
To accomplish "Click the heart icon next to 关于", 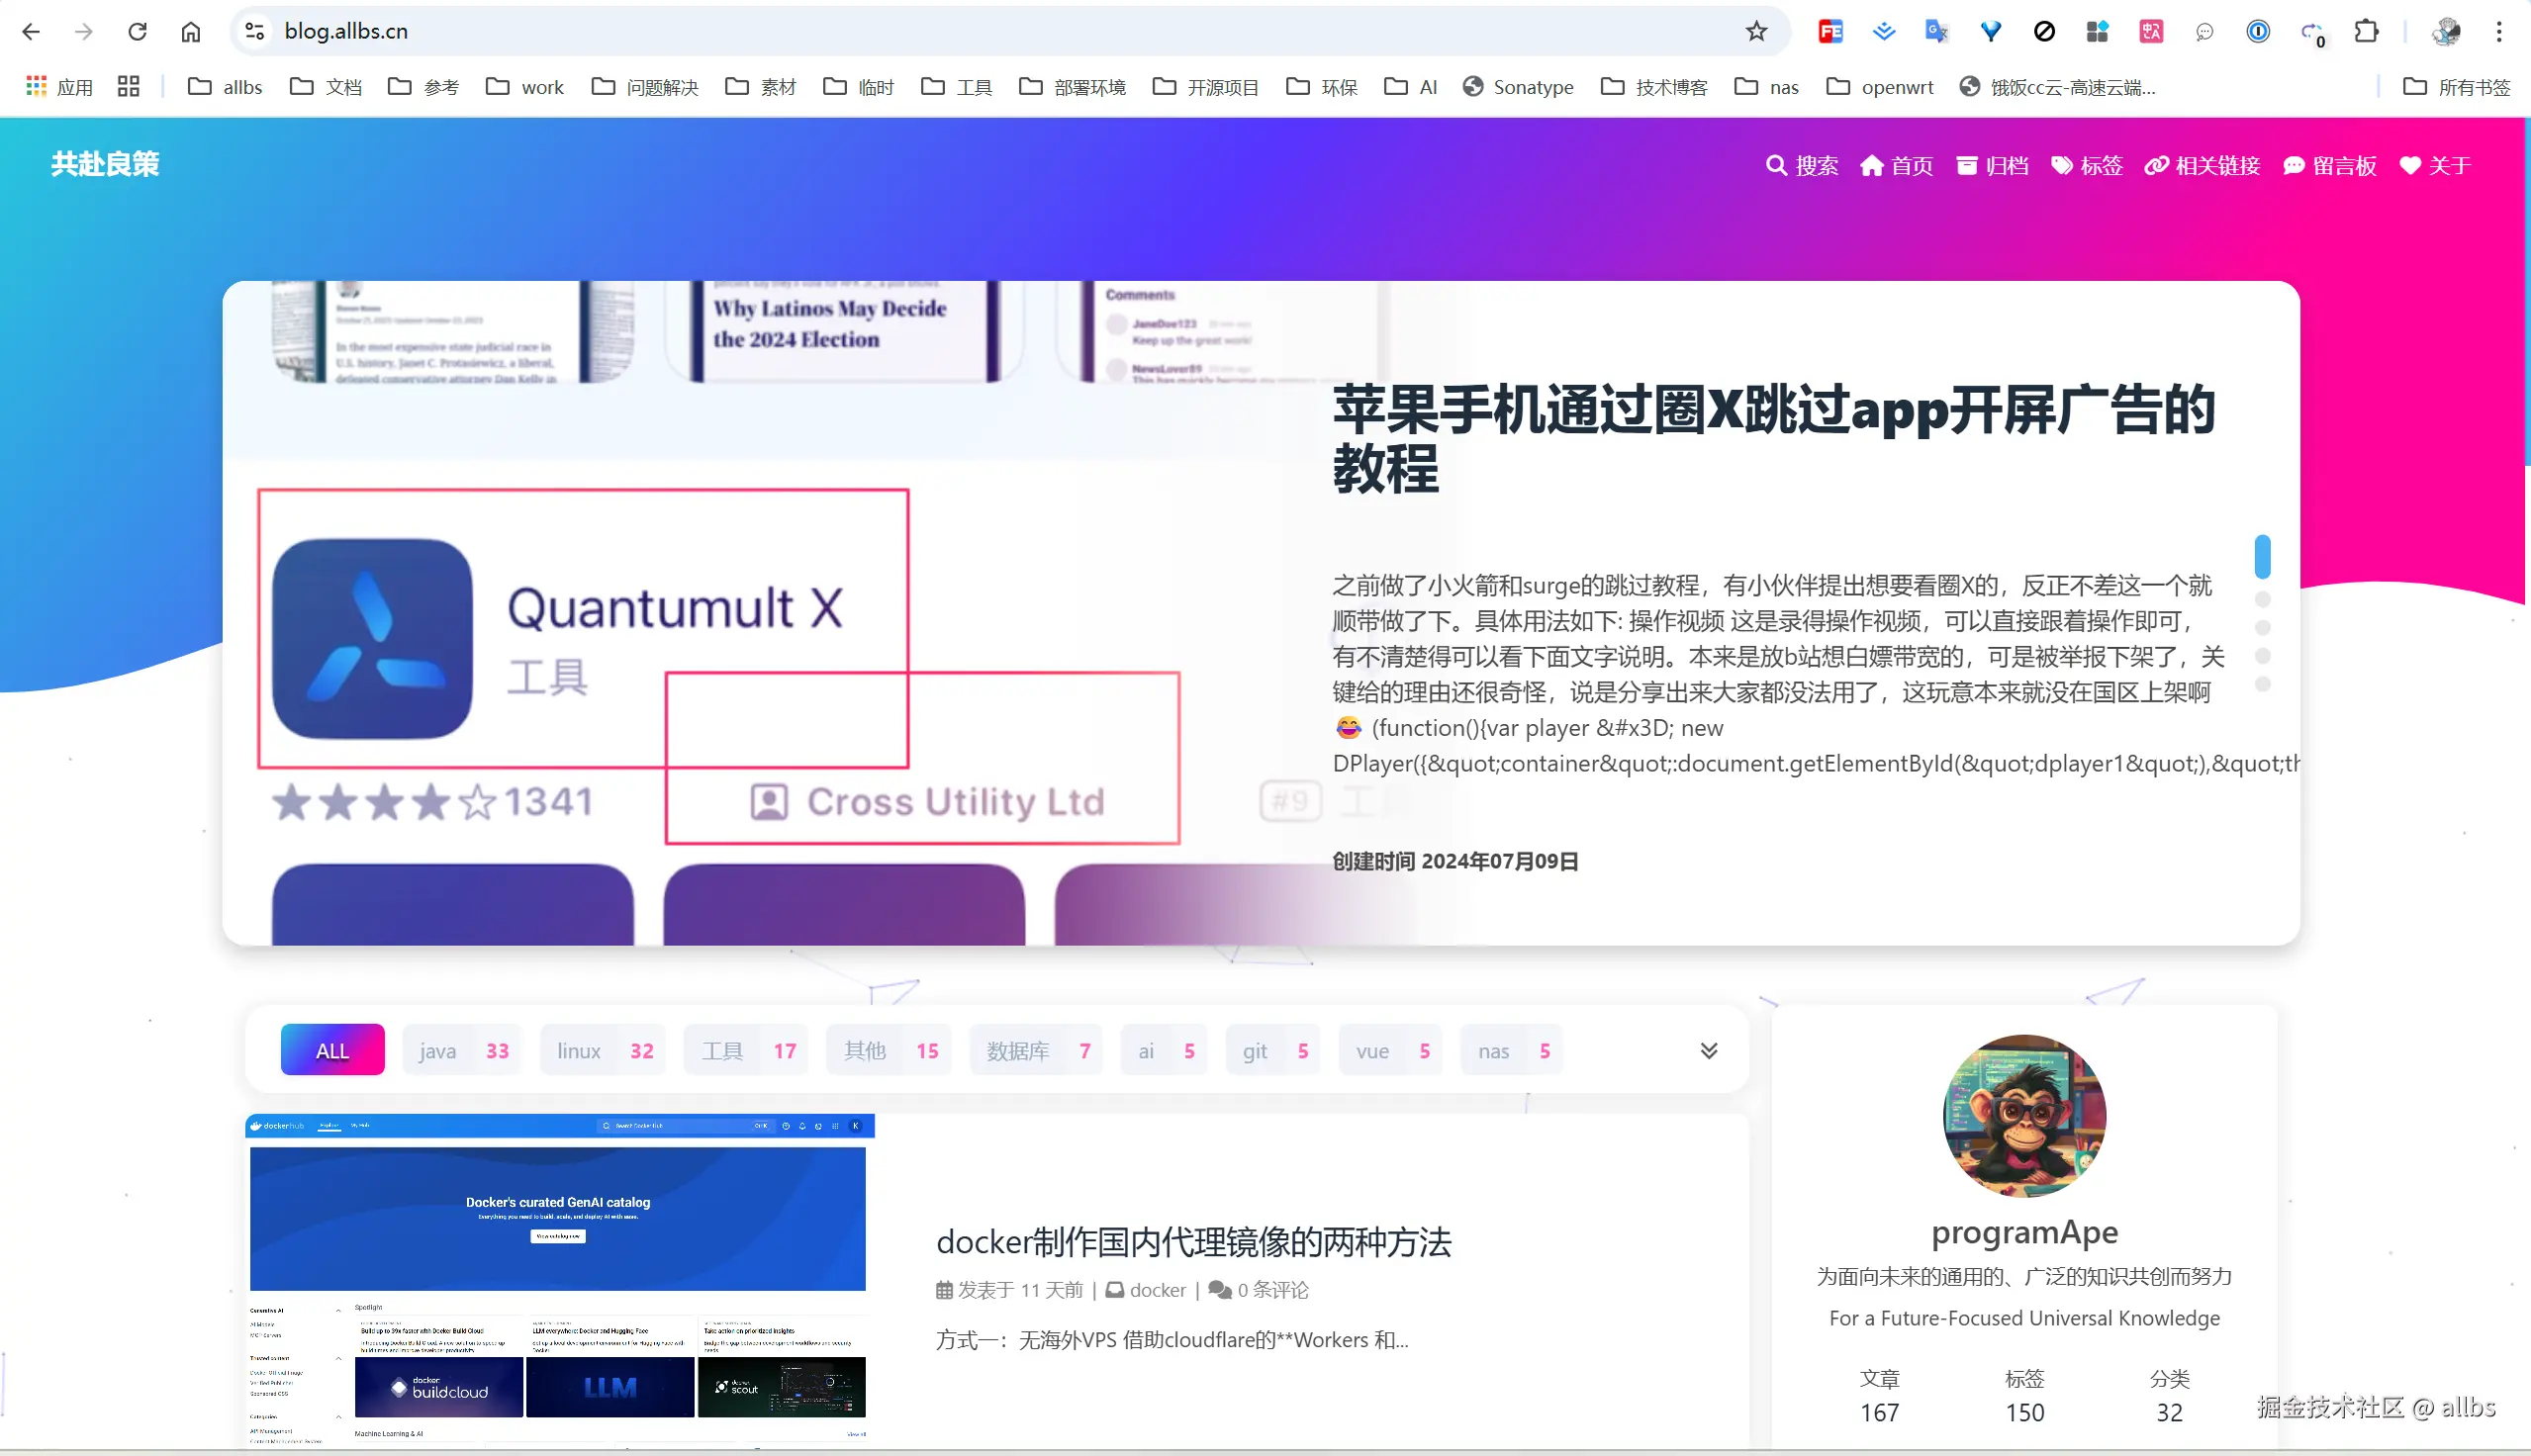I will coord(2409,165).
